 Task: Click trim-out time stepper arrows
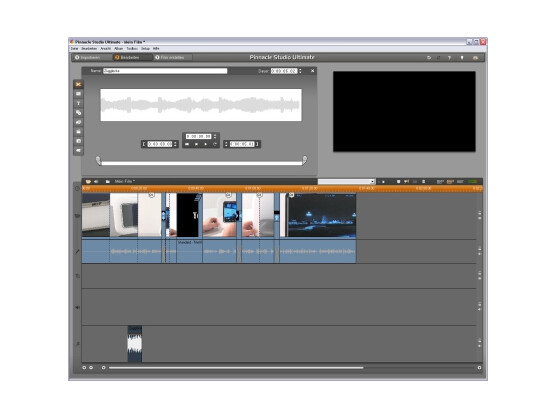(x=226, y=144)
